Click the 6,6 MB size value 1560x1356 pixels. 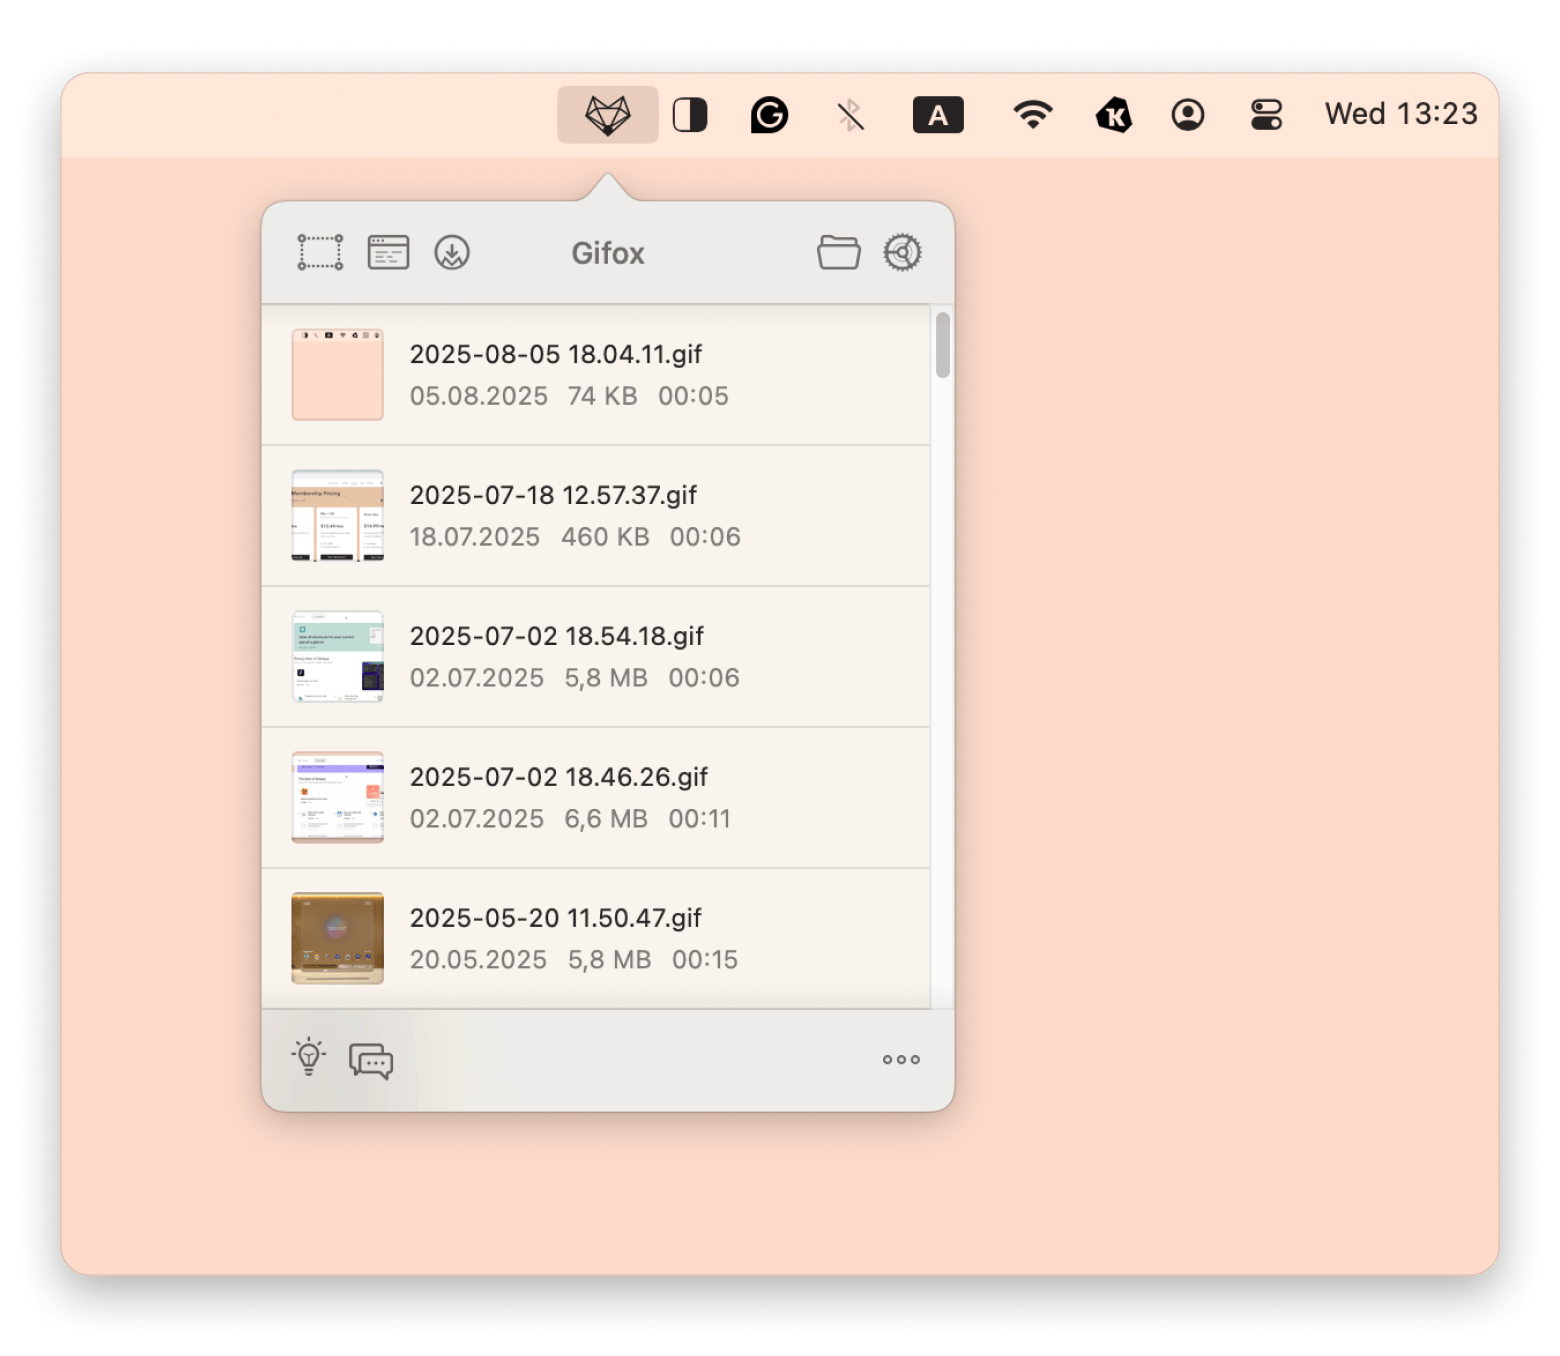tap(606, 819)
